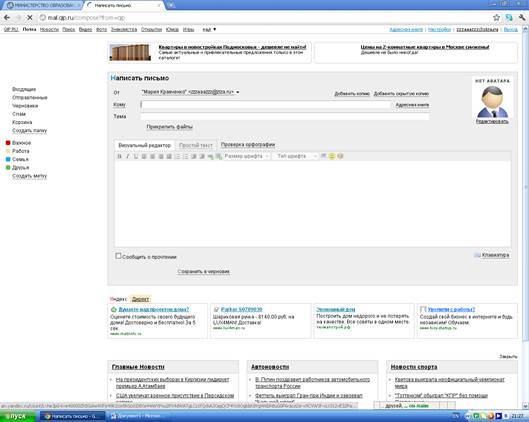
Task: Click the Windows Пуск start button
Action: coord(18,416)
